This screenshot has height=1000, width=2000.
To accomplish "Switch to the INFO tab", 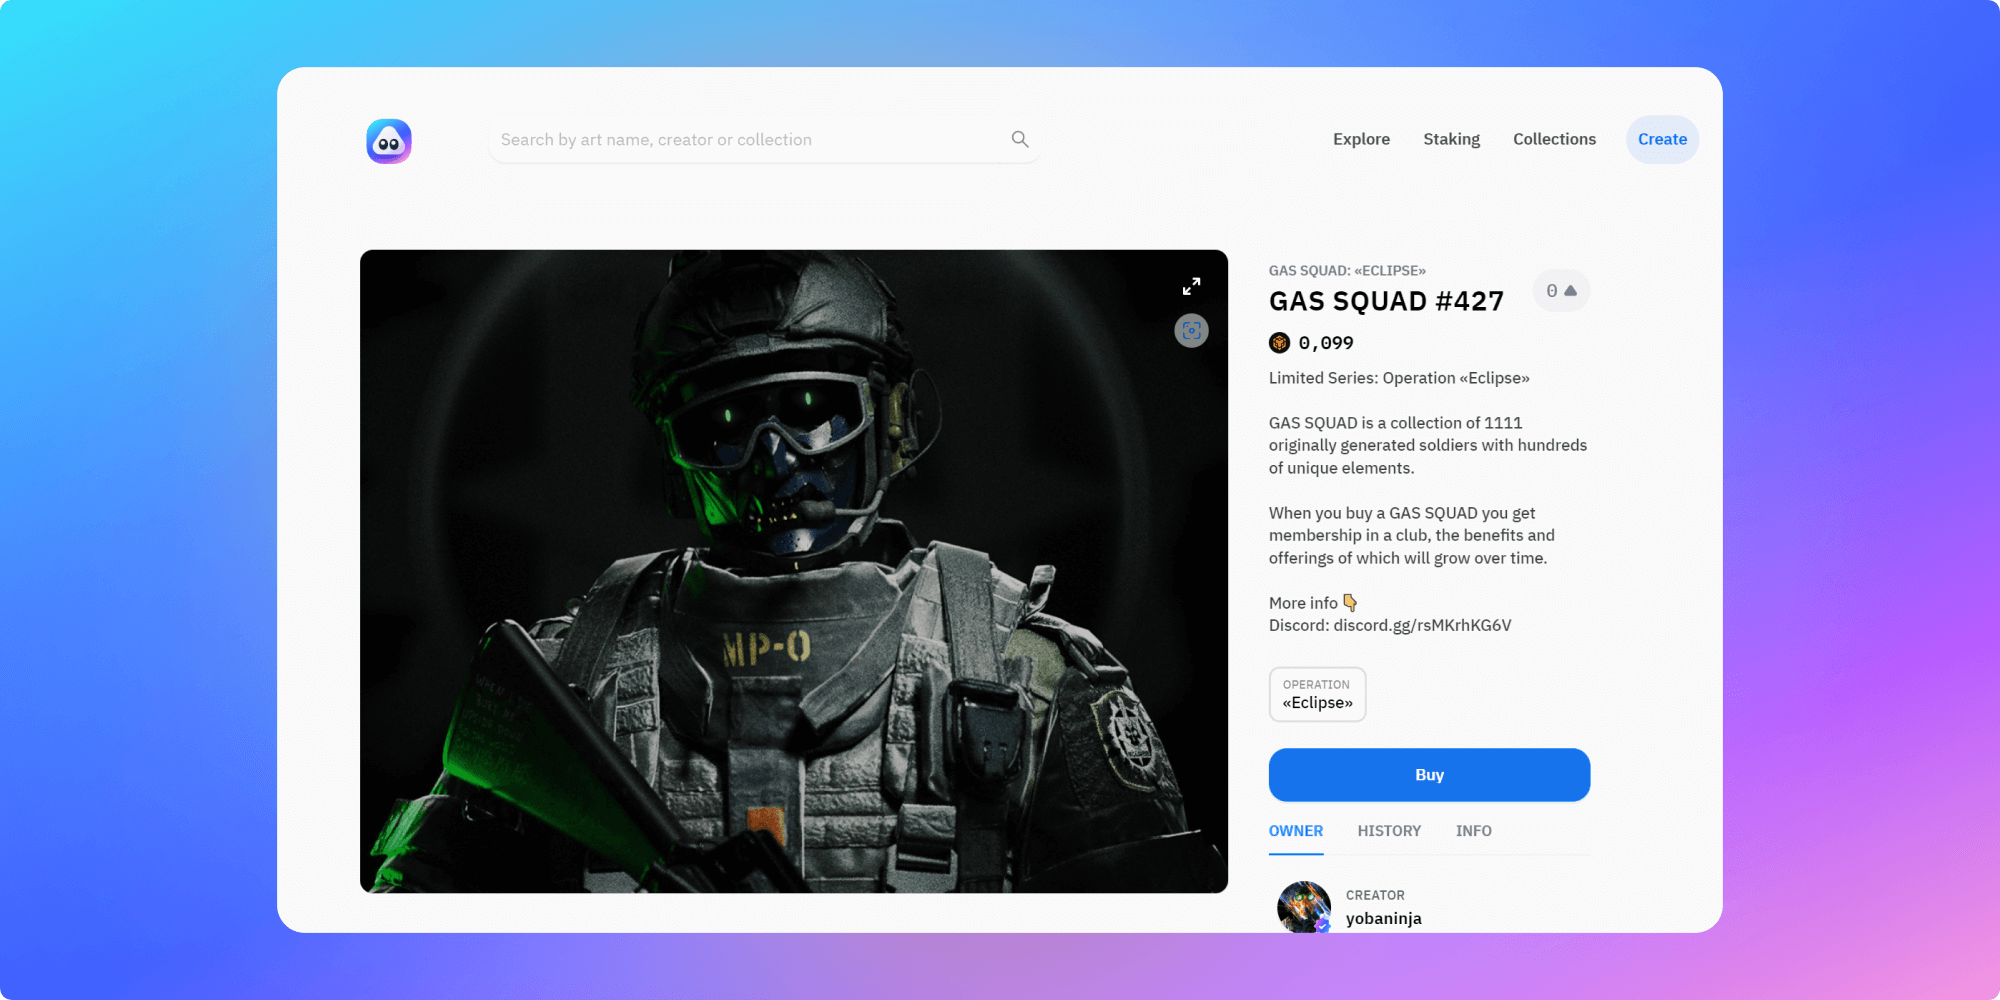I will (x=1473, y=831).
